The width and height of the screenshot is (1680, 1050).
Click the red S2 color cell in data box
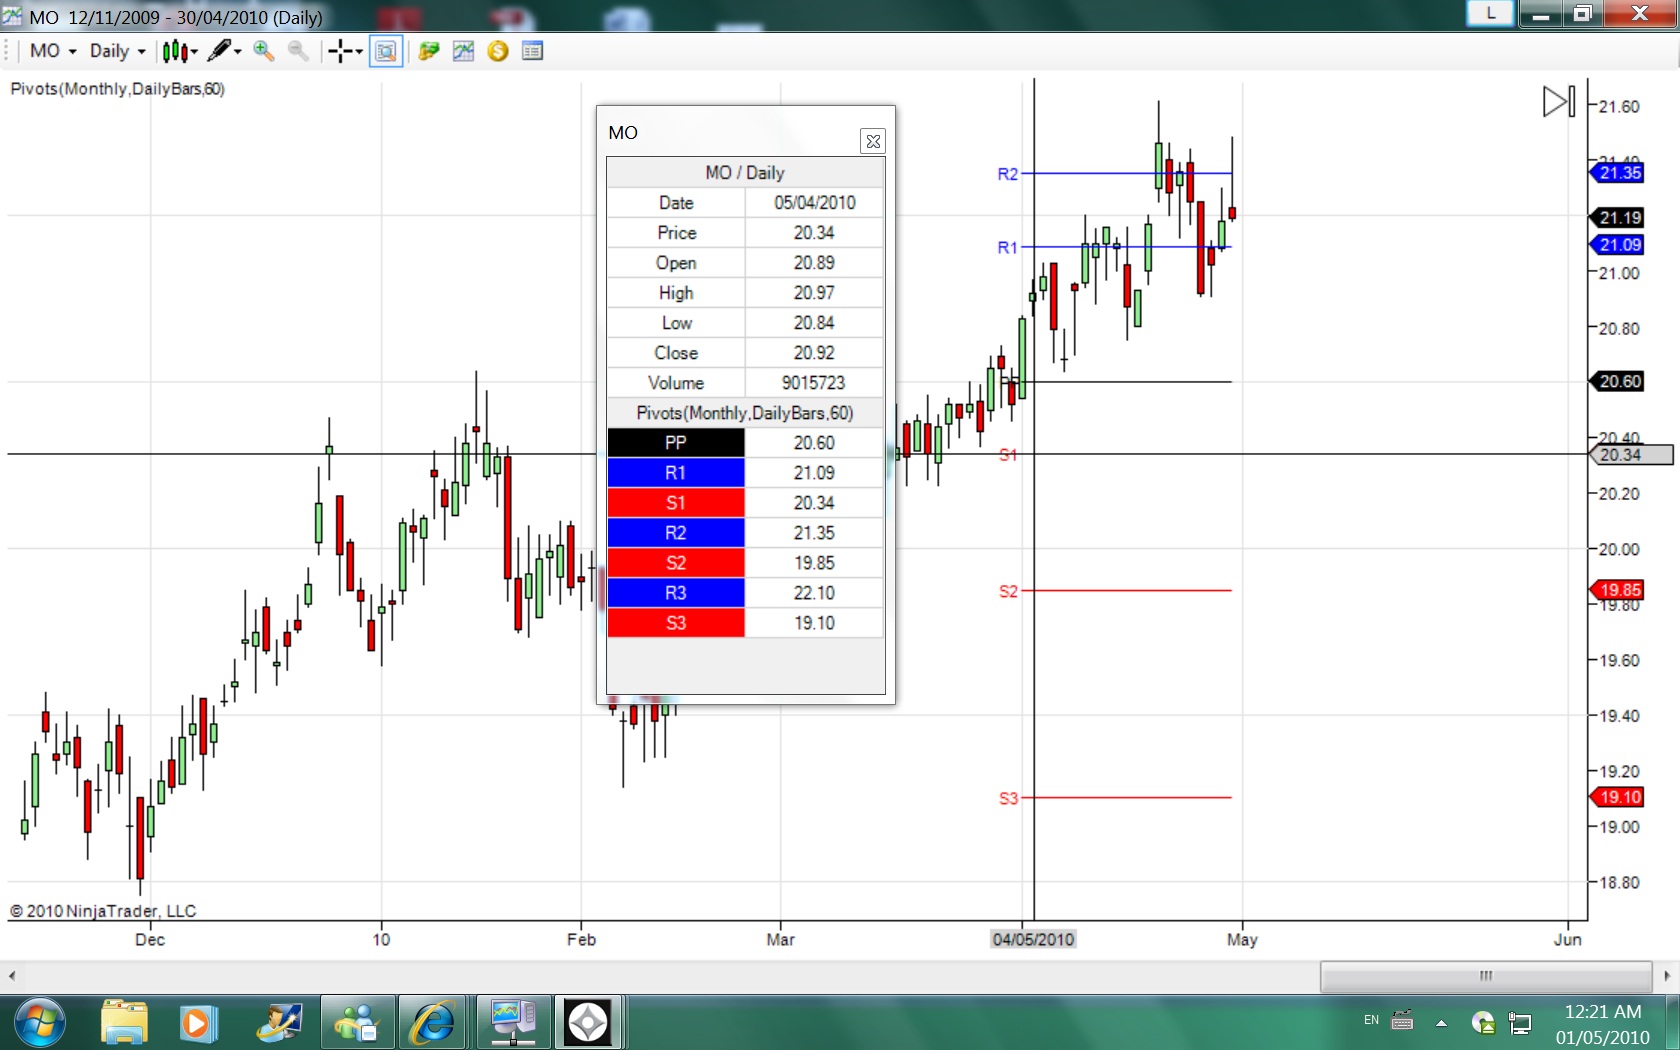[x=676, y=563]
